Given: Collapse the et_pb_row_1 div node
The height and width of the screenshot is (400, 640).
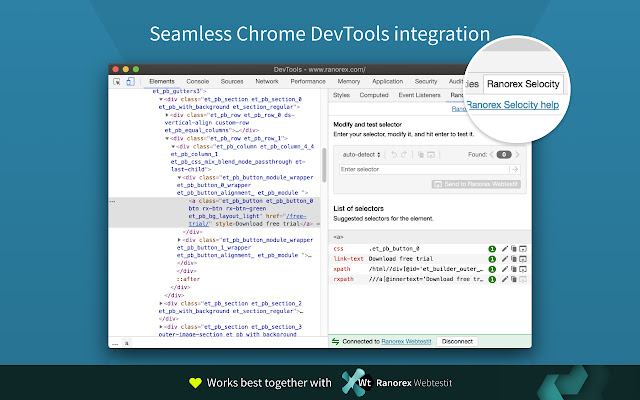Looking at the screenshot, I should point(167,139).
